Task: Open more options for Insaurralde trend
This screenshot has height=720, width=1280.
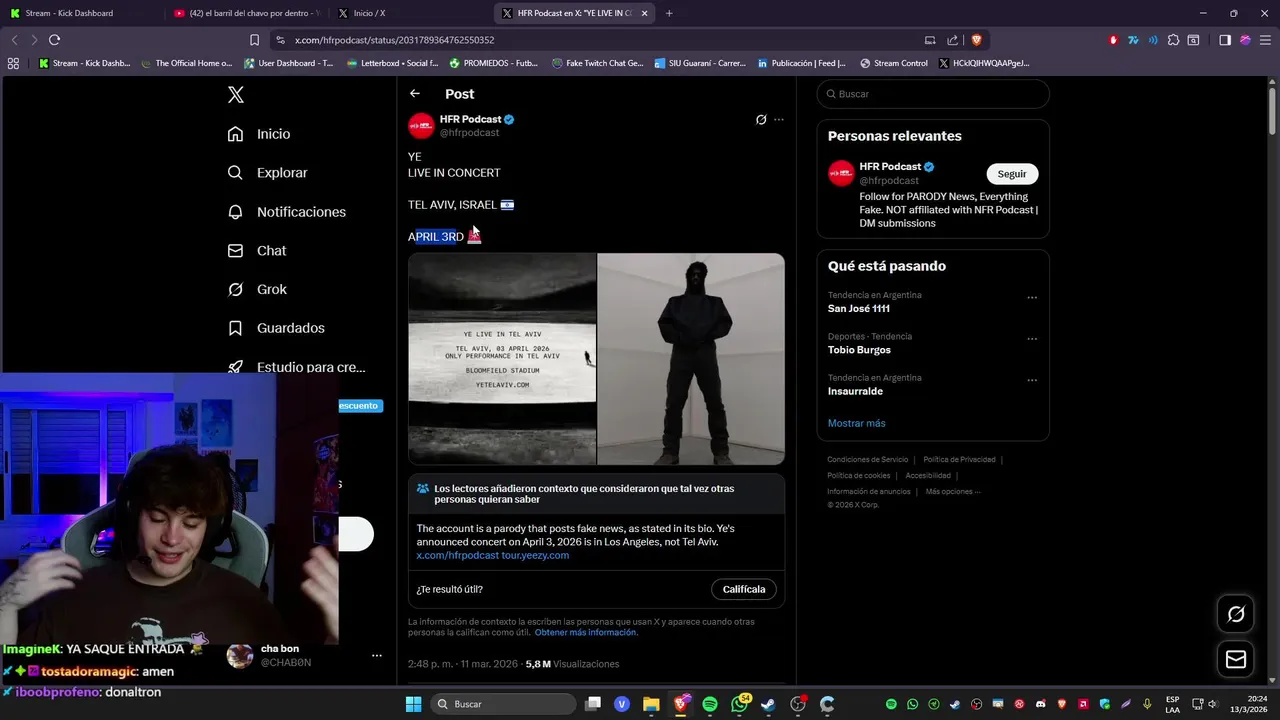Action: [1032, 380]
